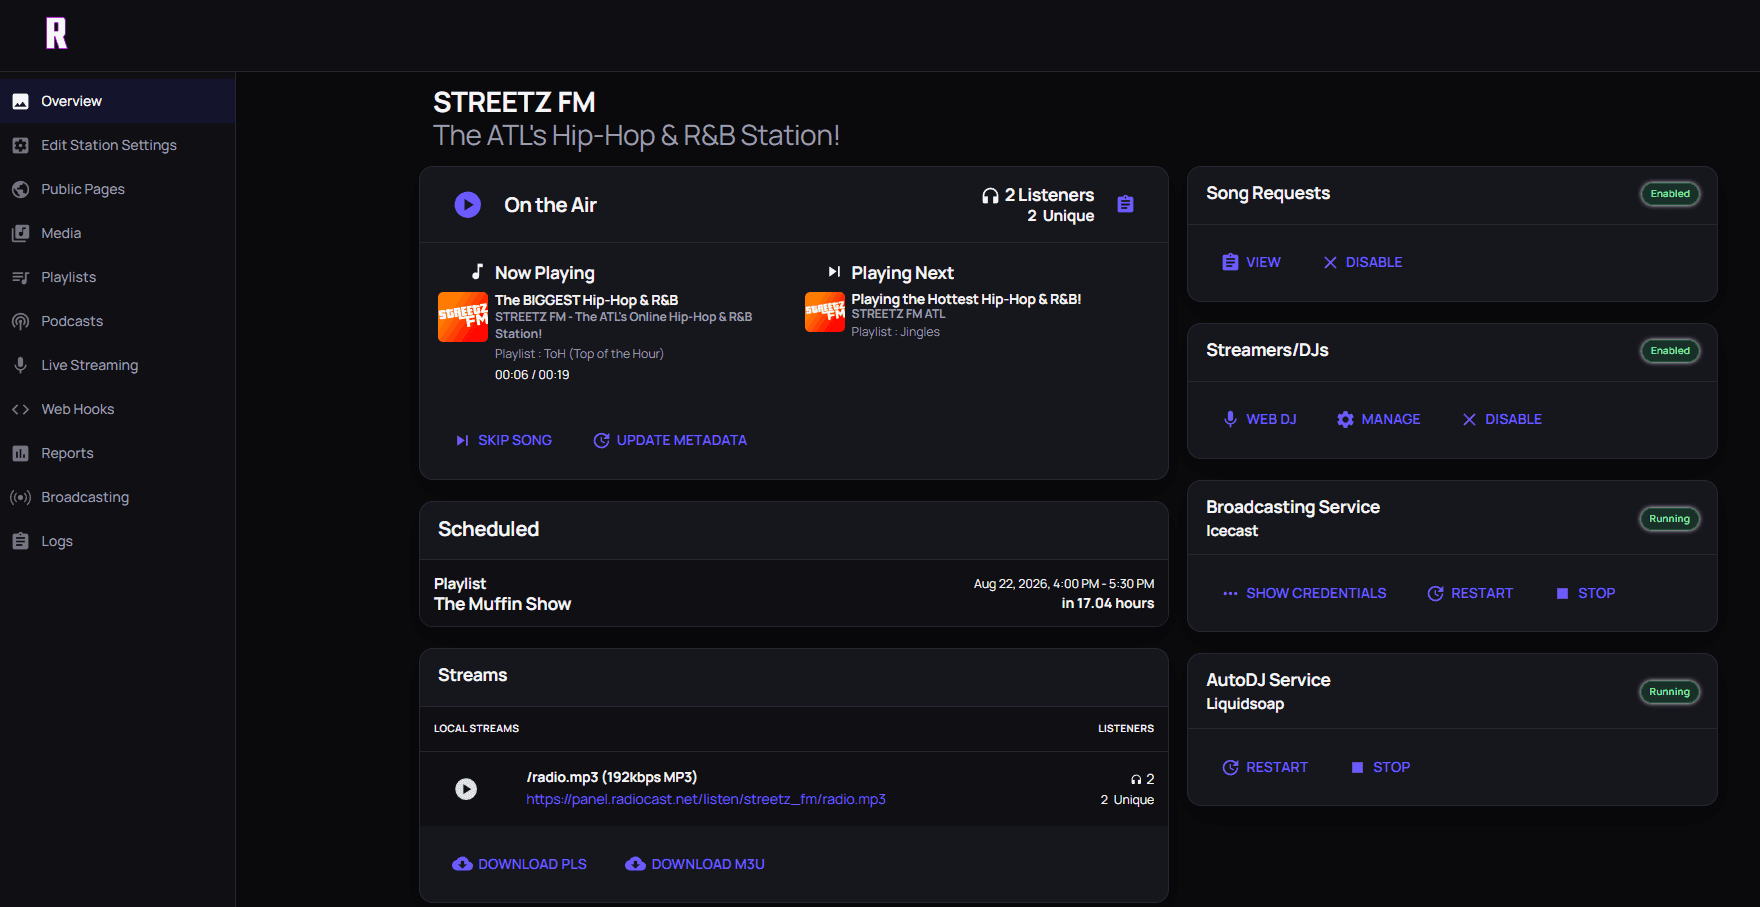Open Live Streaming settings
Screen dimensions: 1760x907
tap(117, 365)
